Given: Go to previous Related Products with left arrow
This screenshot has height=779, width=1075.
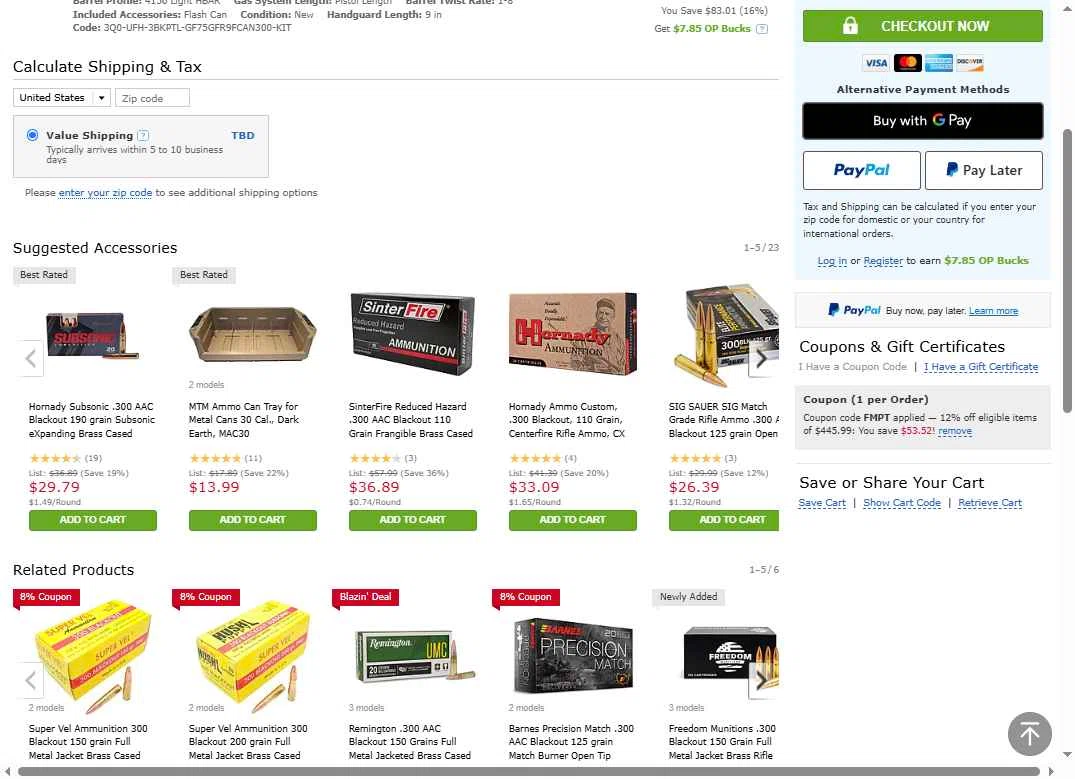Looking at the screenshot, I should (x=31, y=680).
